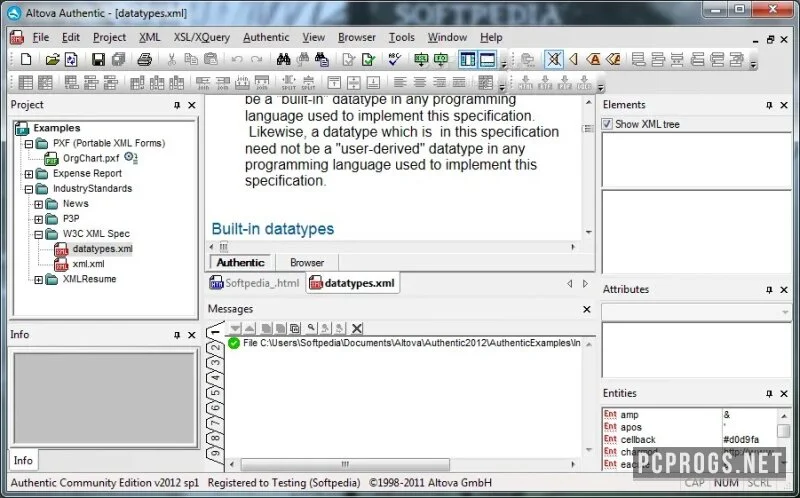Viewport: 800px width, 498px height.
Task: Click the Save All icon
Action: pyautogui.click(x=118, y=60)
